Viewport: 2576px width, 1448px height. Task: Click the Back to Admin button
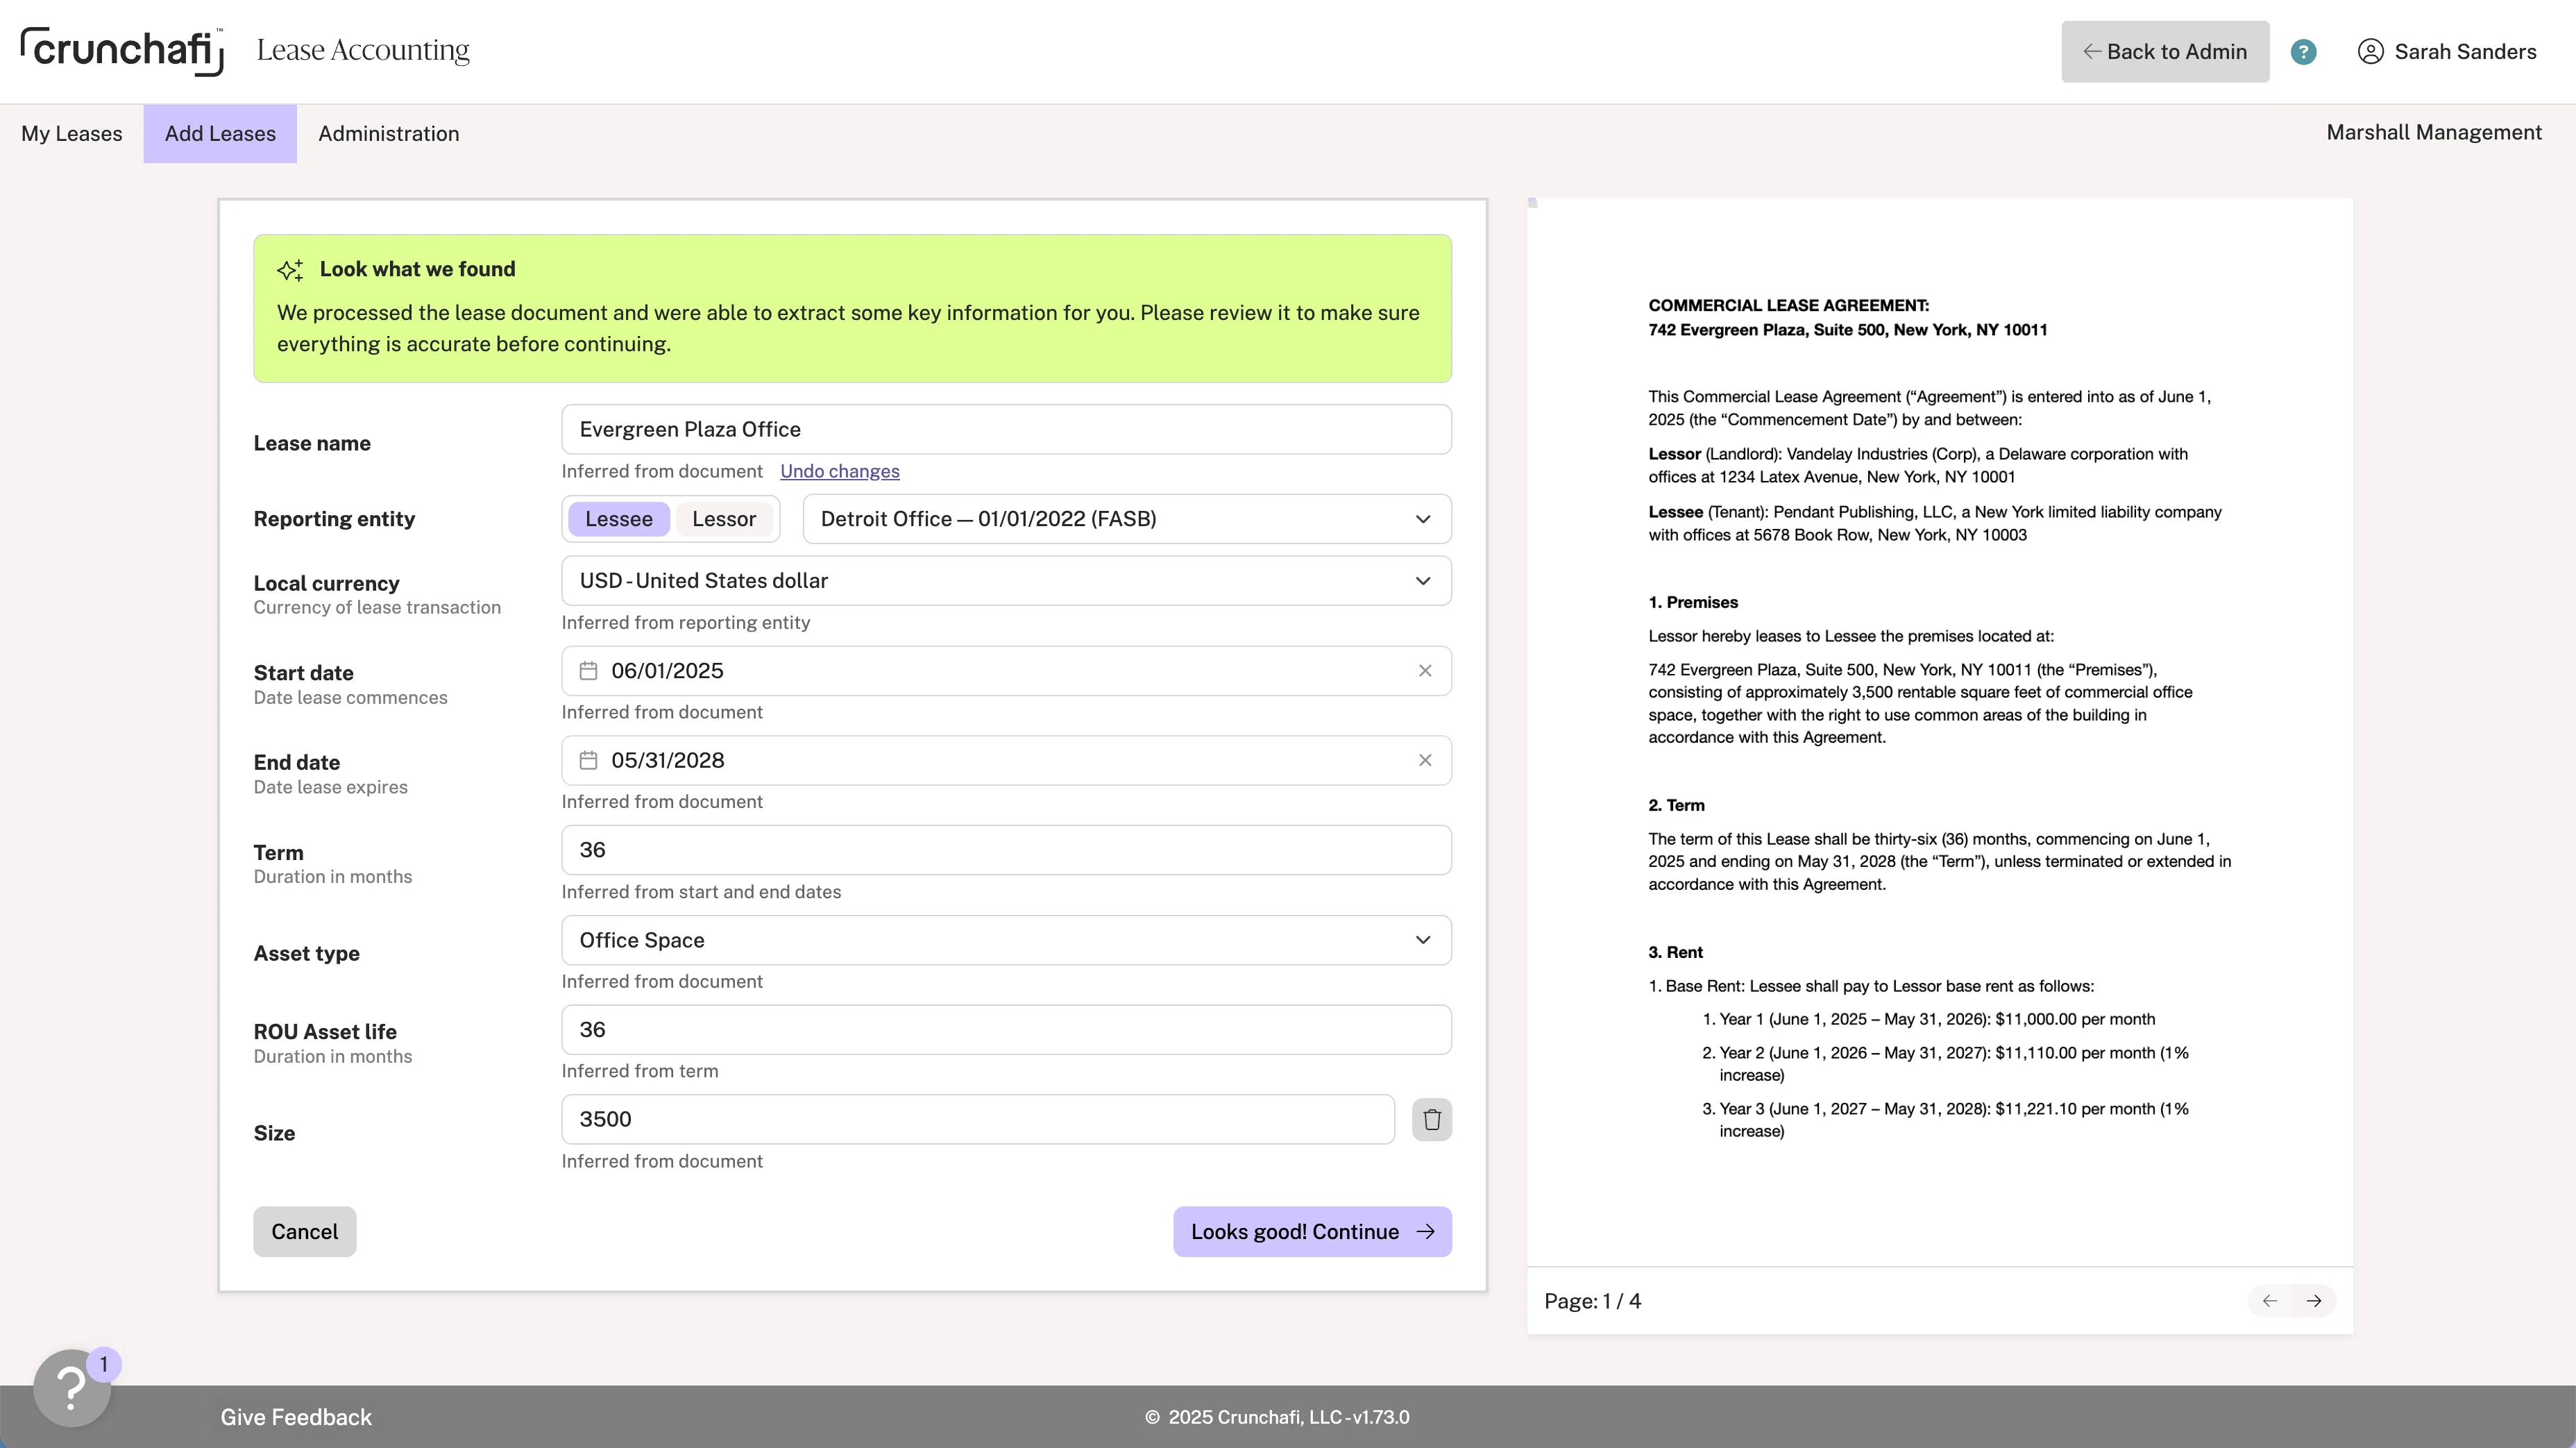pos(2164,52)
